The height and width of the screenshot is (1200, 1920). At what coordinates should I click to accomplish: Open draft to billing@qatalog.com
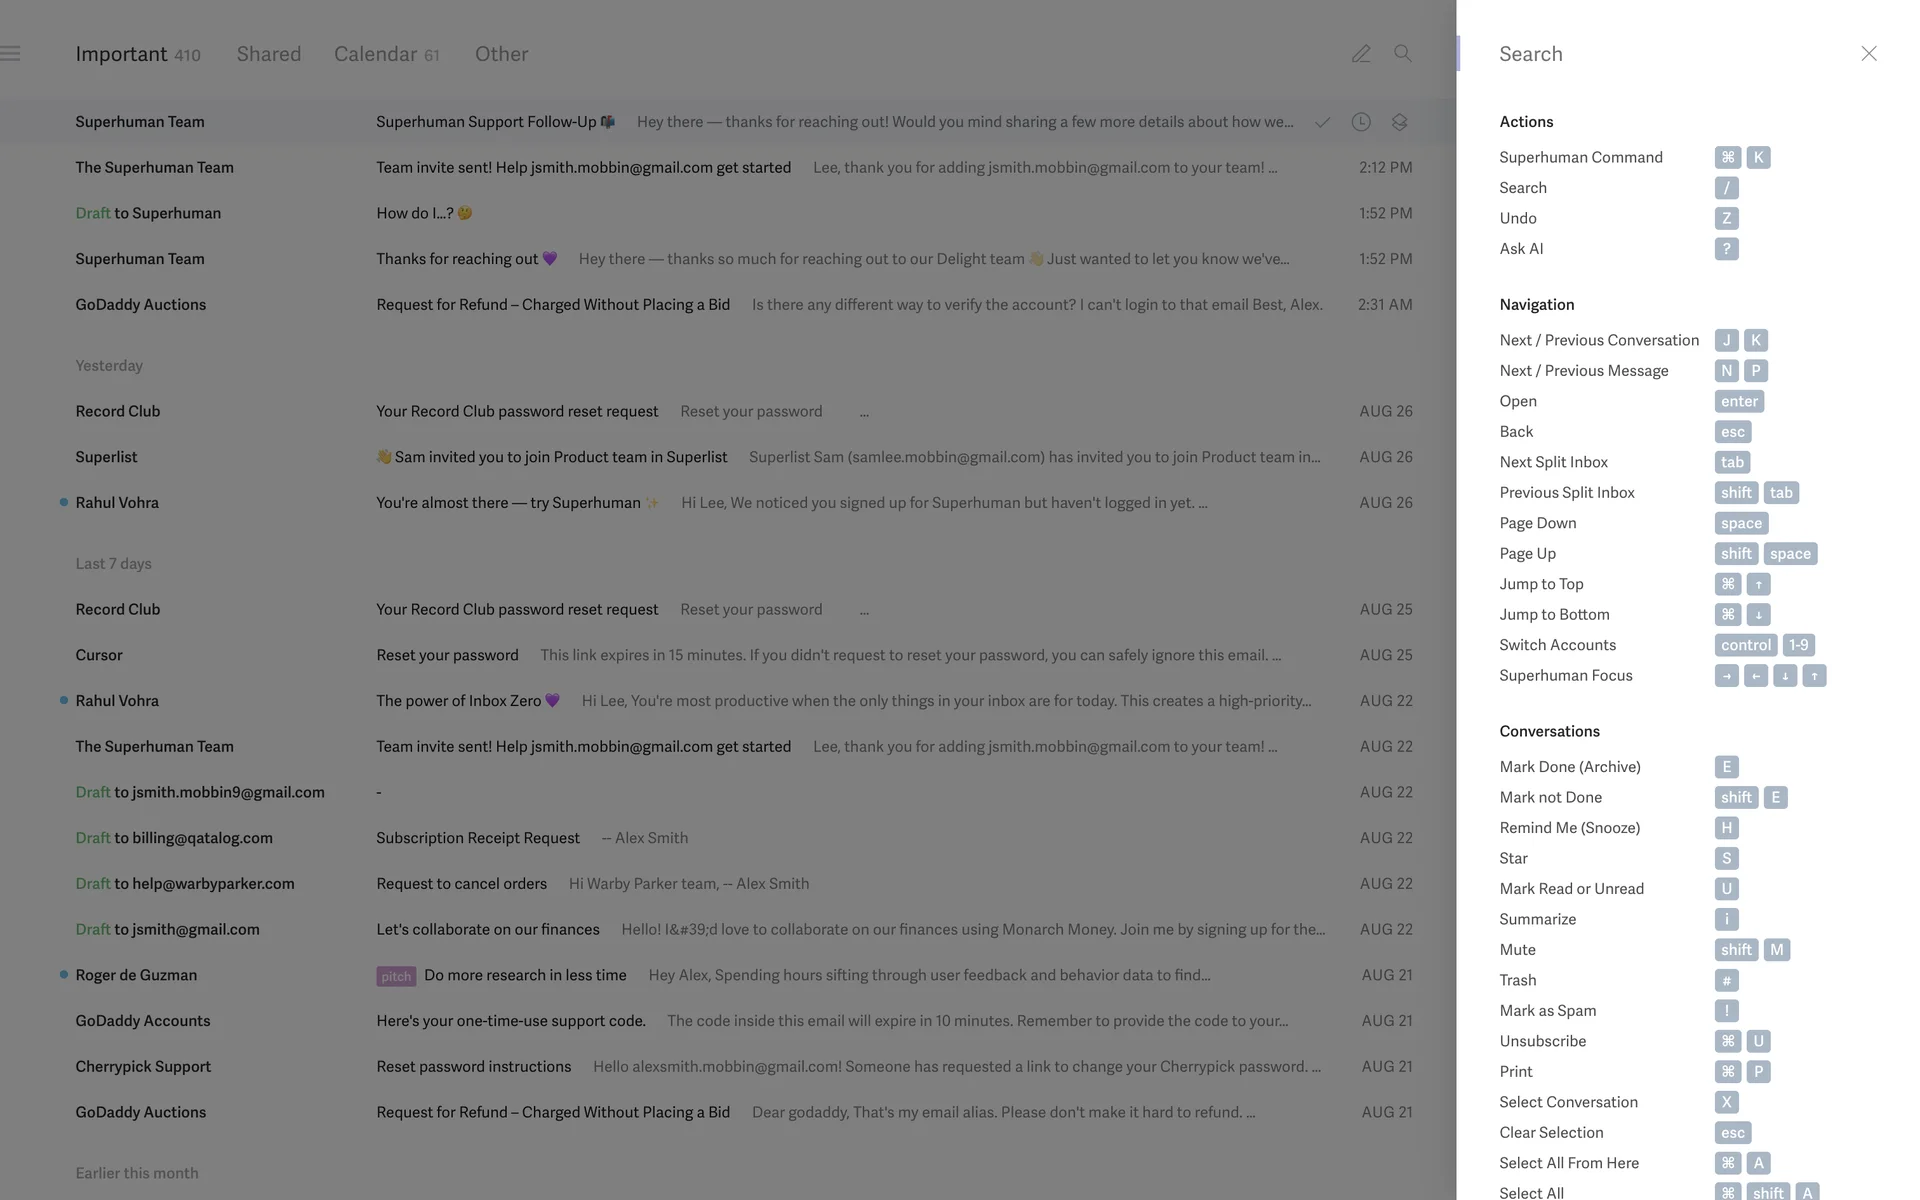(477, 838)
